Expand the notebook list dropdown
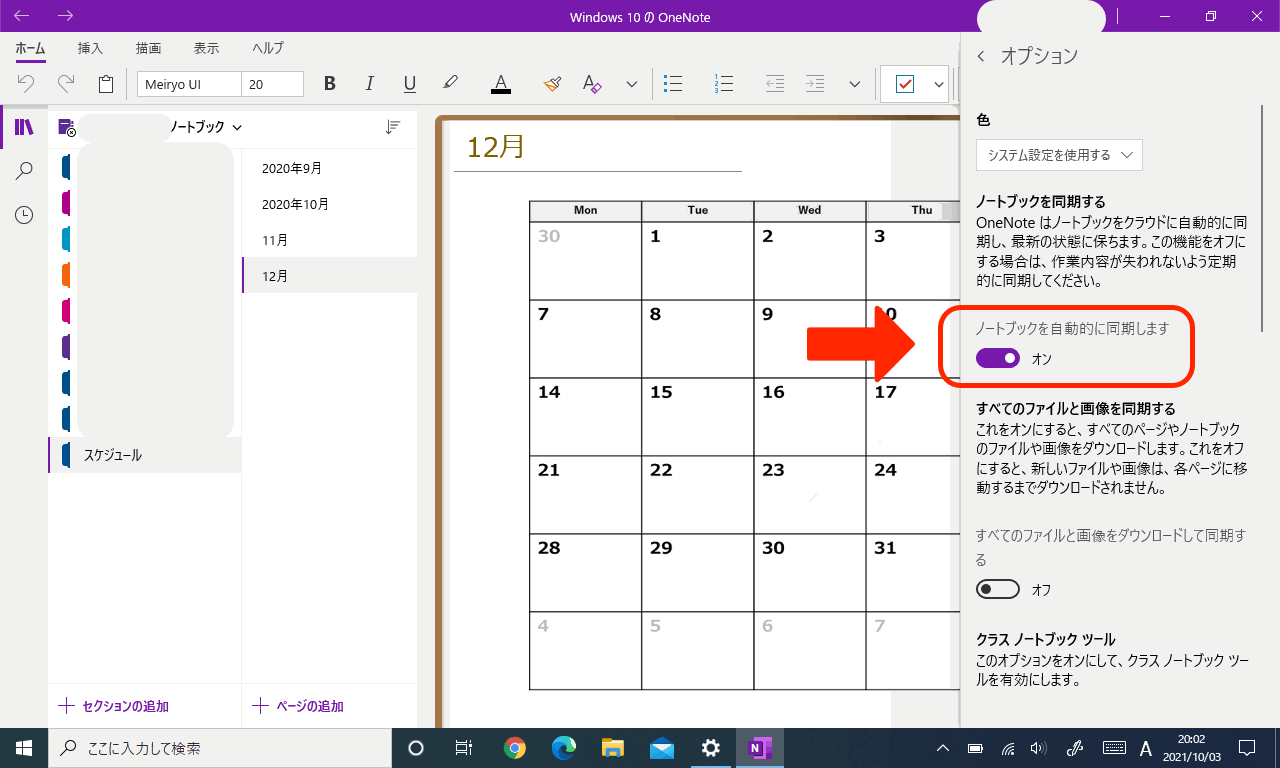 [x=237, y=127]
